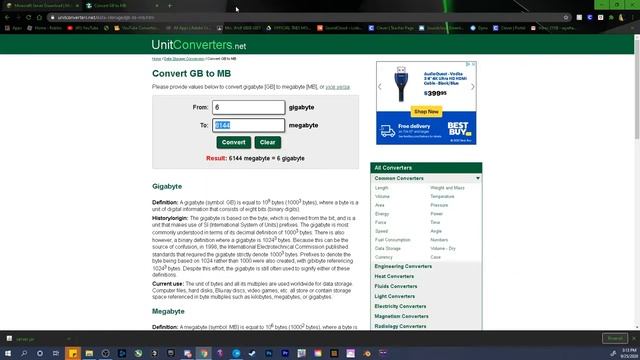640x360 pixels.
Task: Click Google Chrome on the taskbar
Action: [x=204, y=353]
